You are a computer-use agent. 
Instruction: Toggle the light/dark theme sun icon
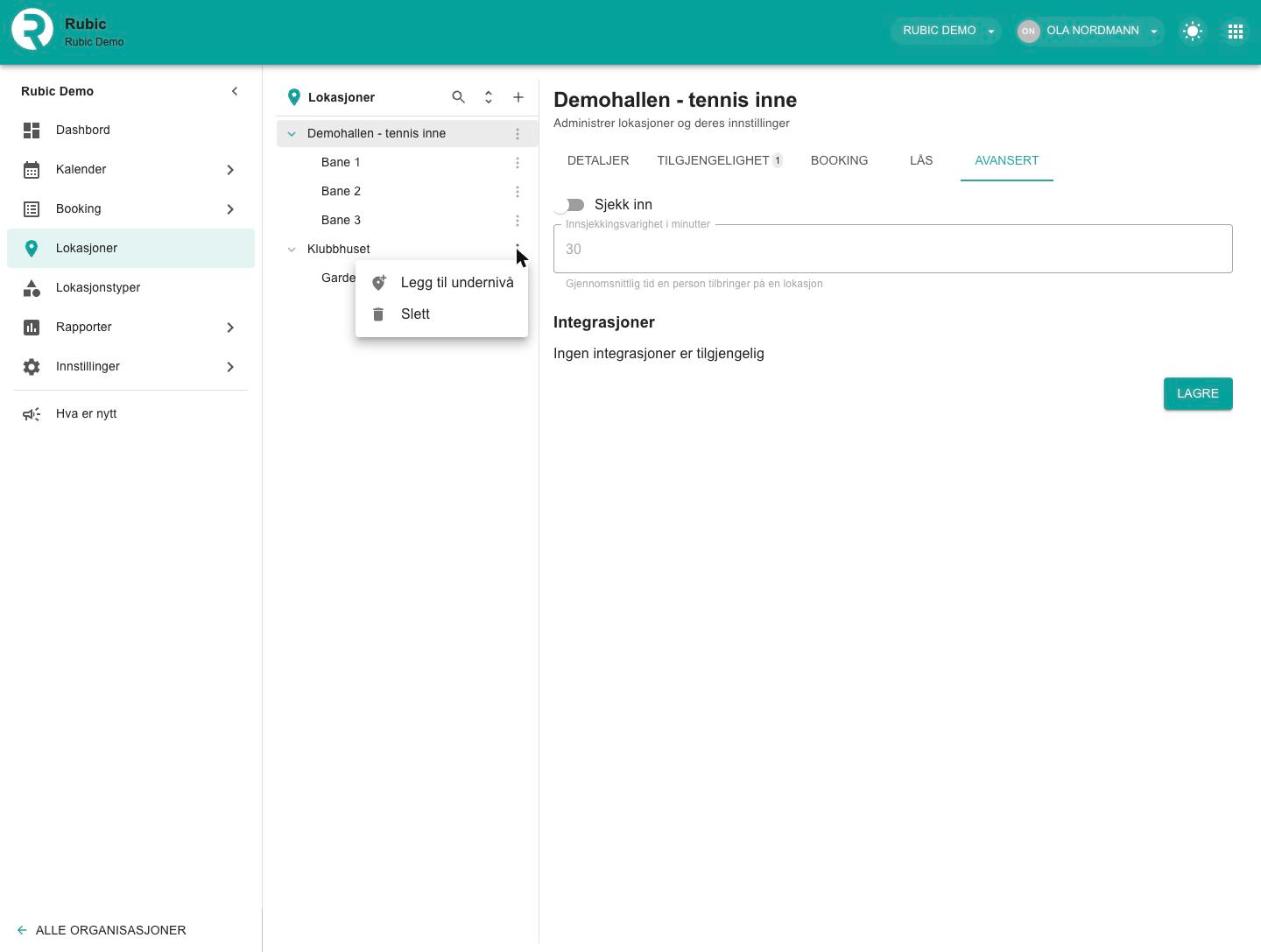(1193, 31)
